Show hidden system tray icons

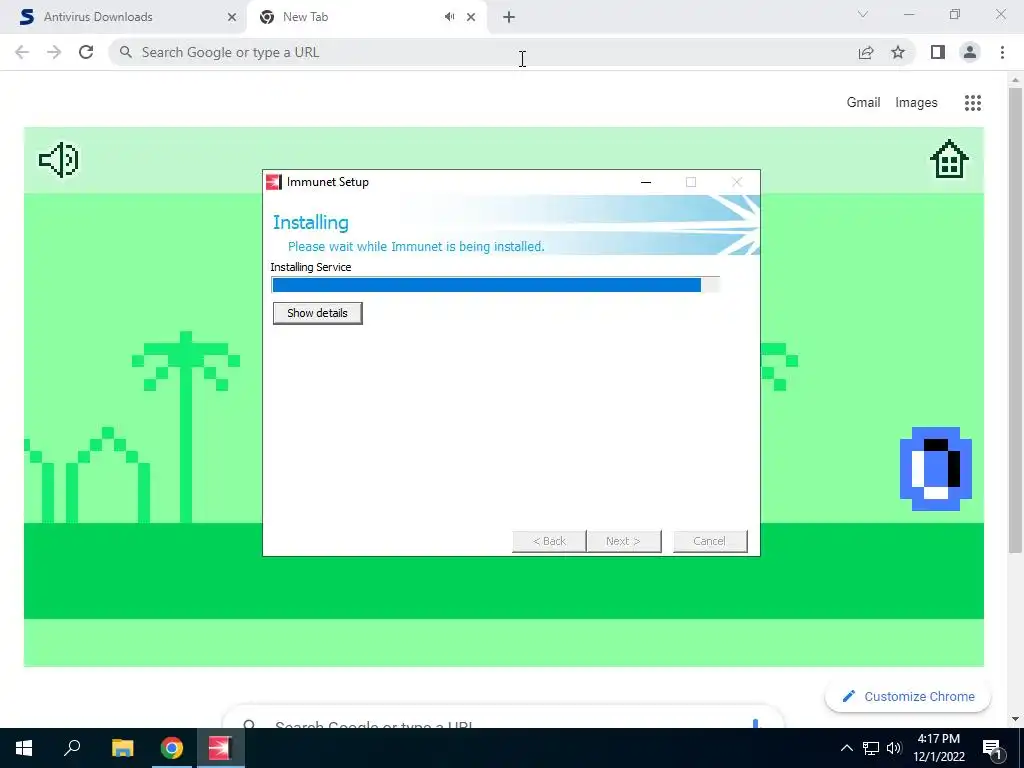click(846, 748)
